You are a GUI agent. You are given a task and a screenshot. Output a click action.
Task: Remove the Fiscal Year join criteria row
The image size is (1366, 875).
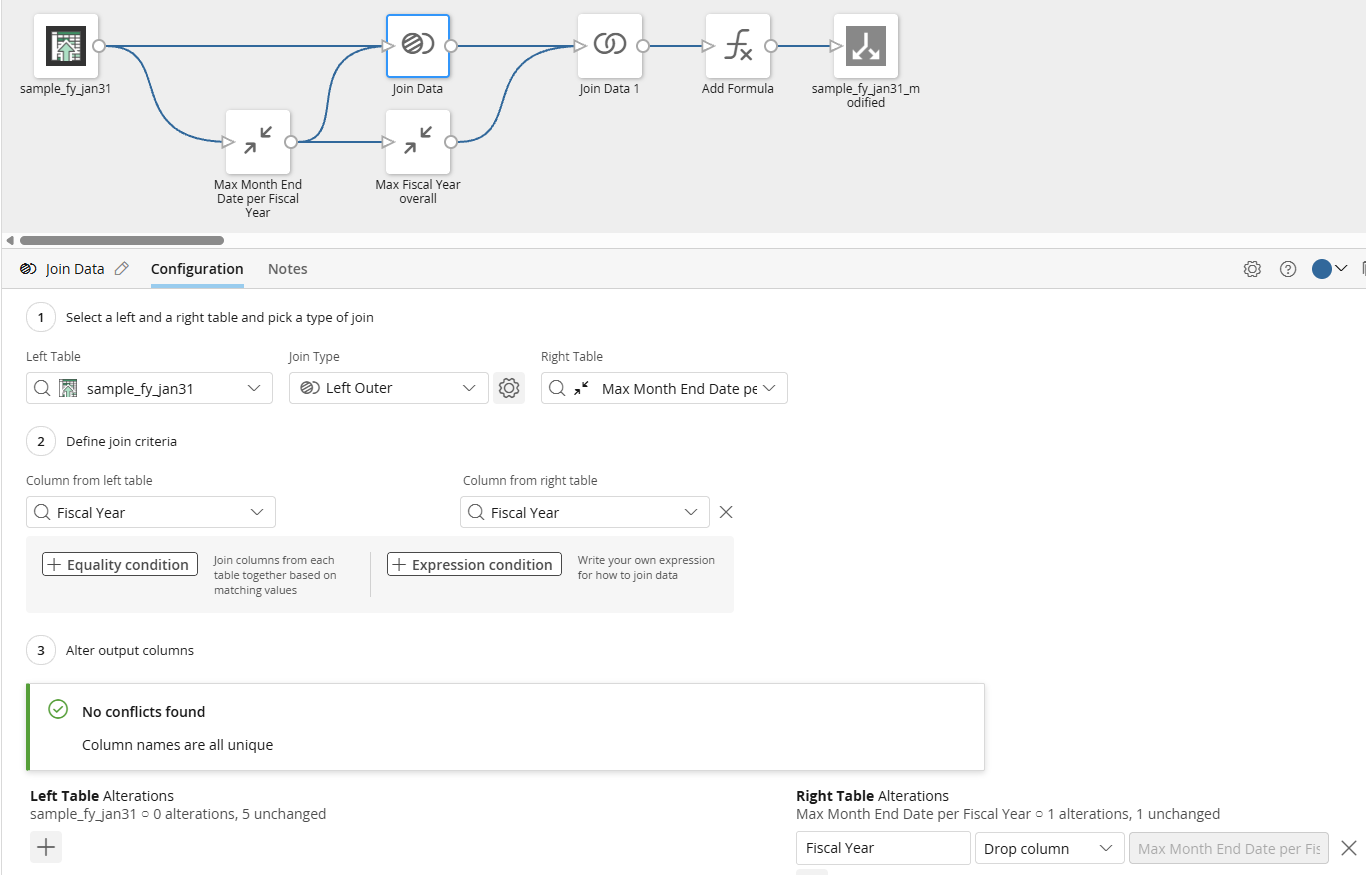tap(727, 512)
